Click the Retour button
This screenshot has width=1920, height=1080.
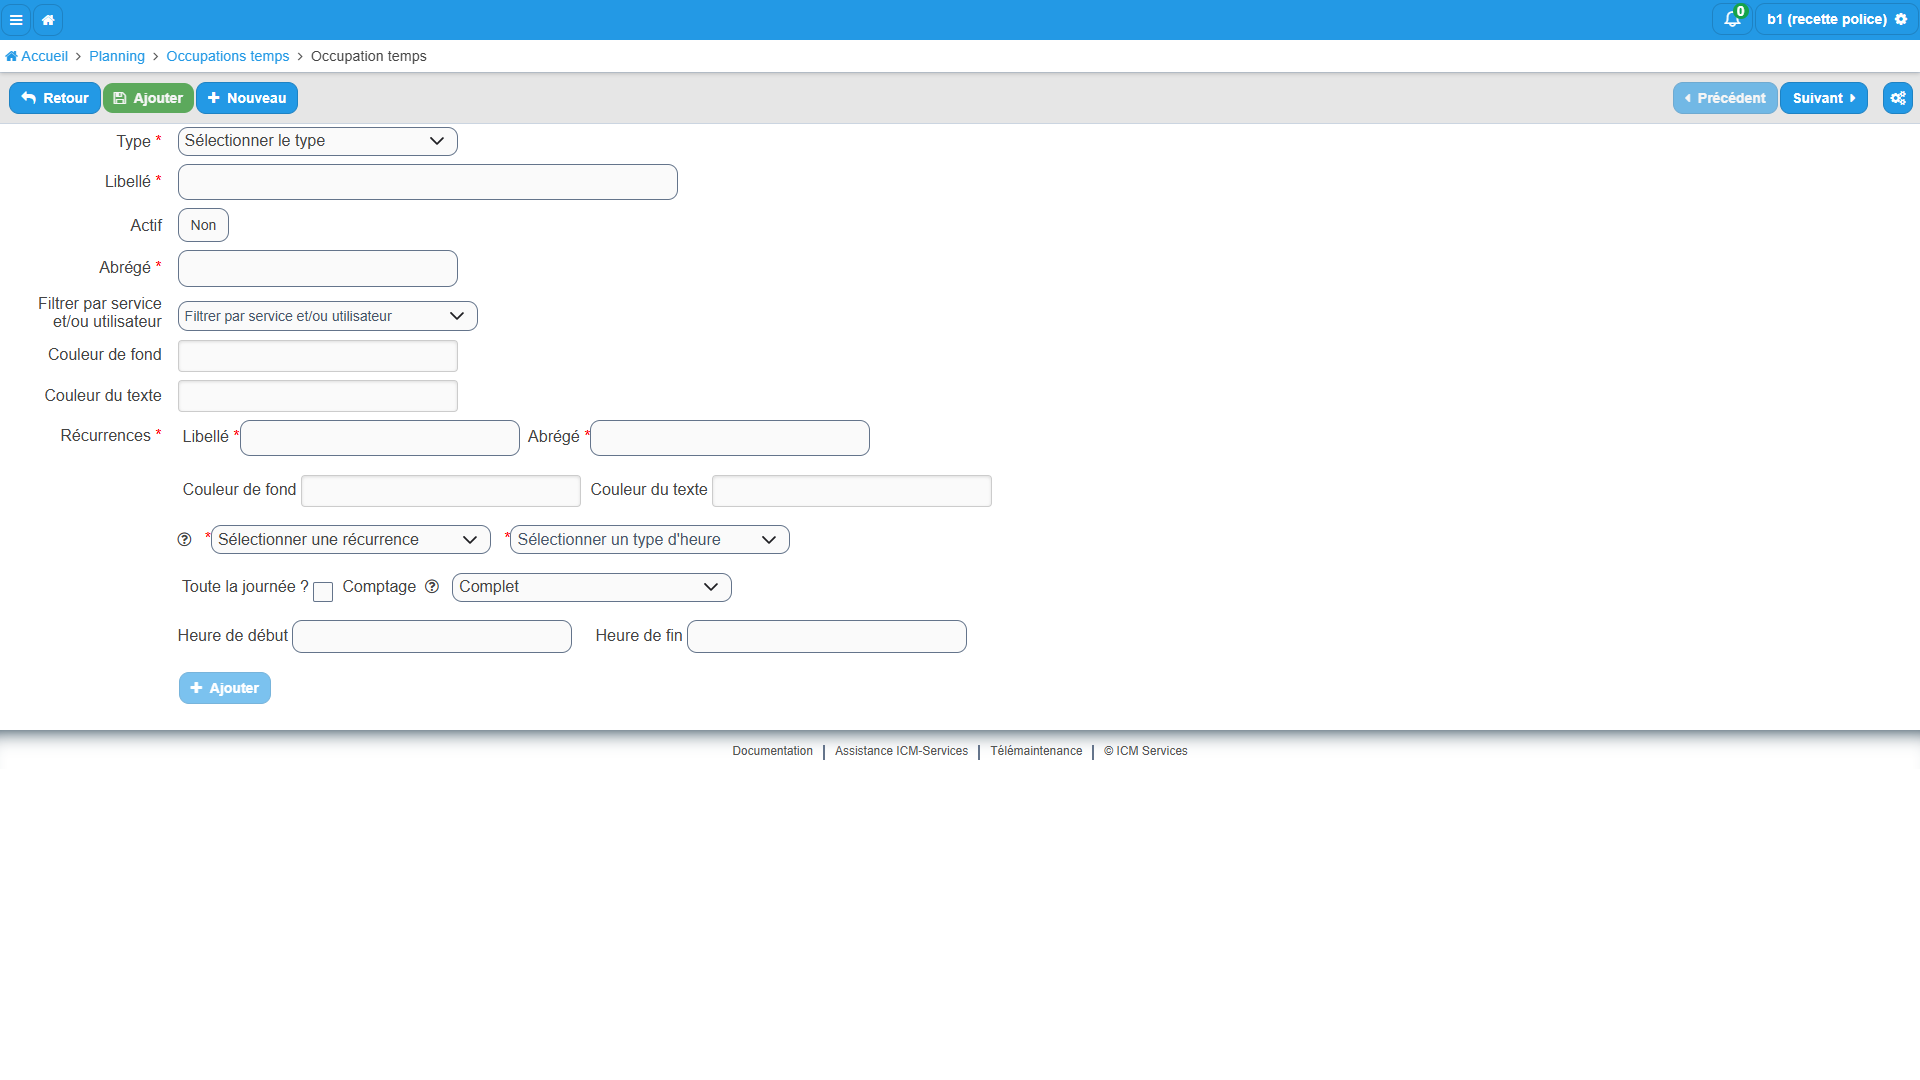(55, 98)
